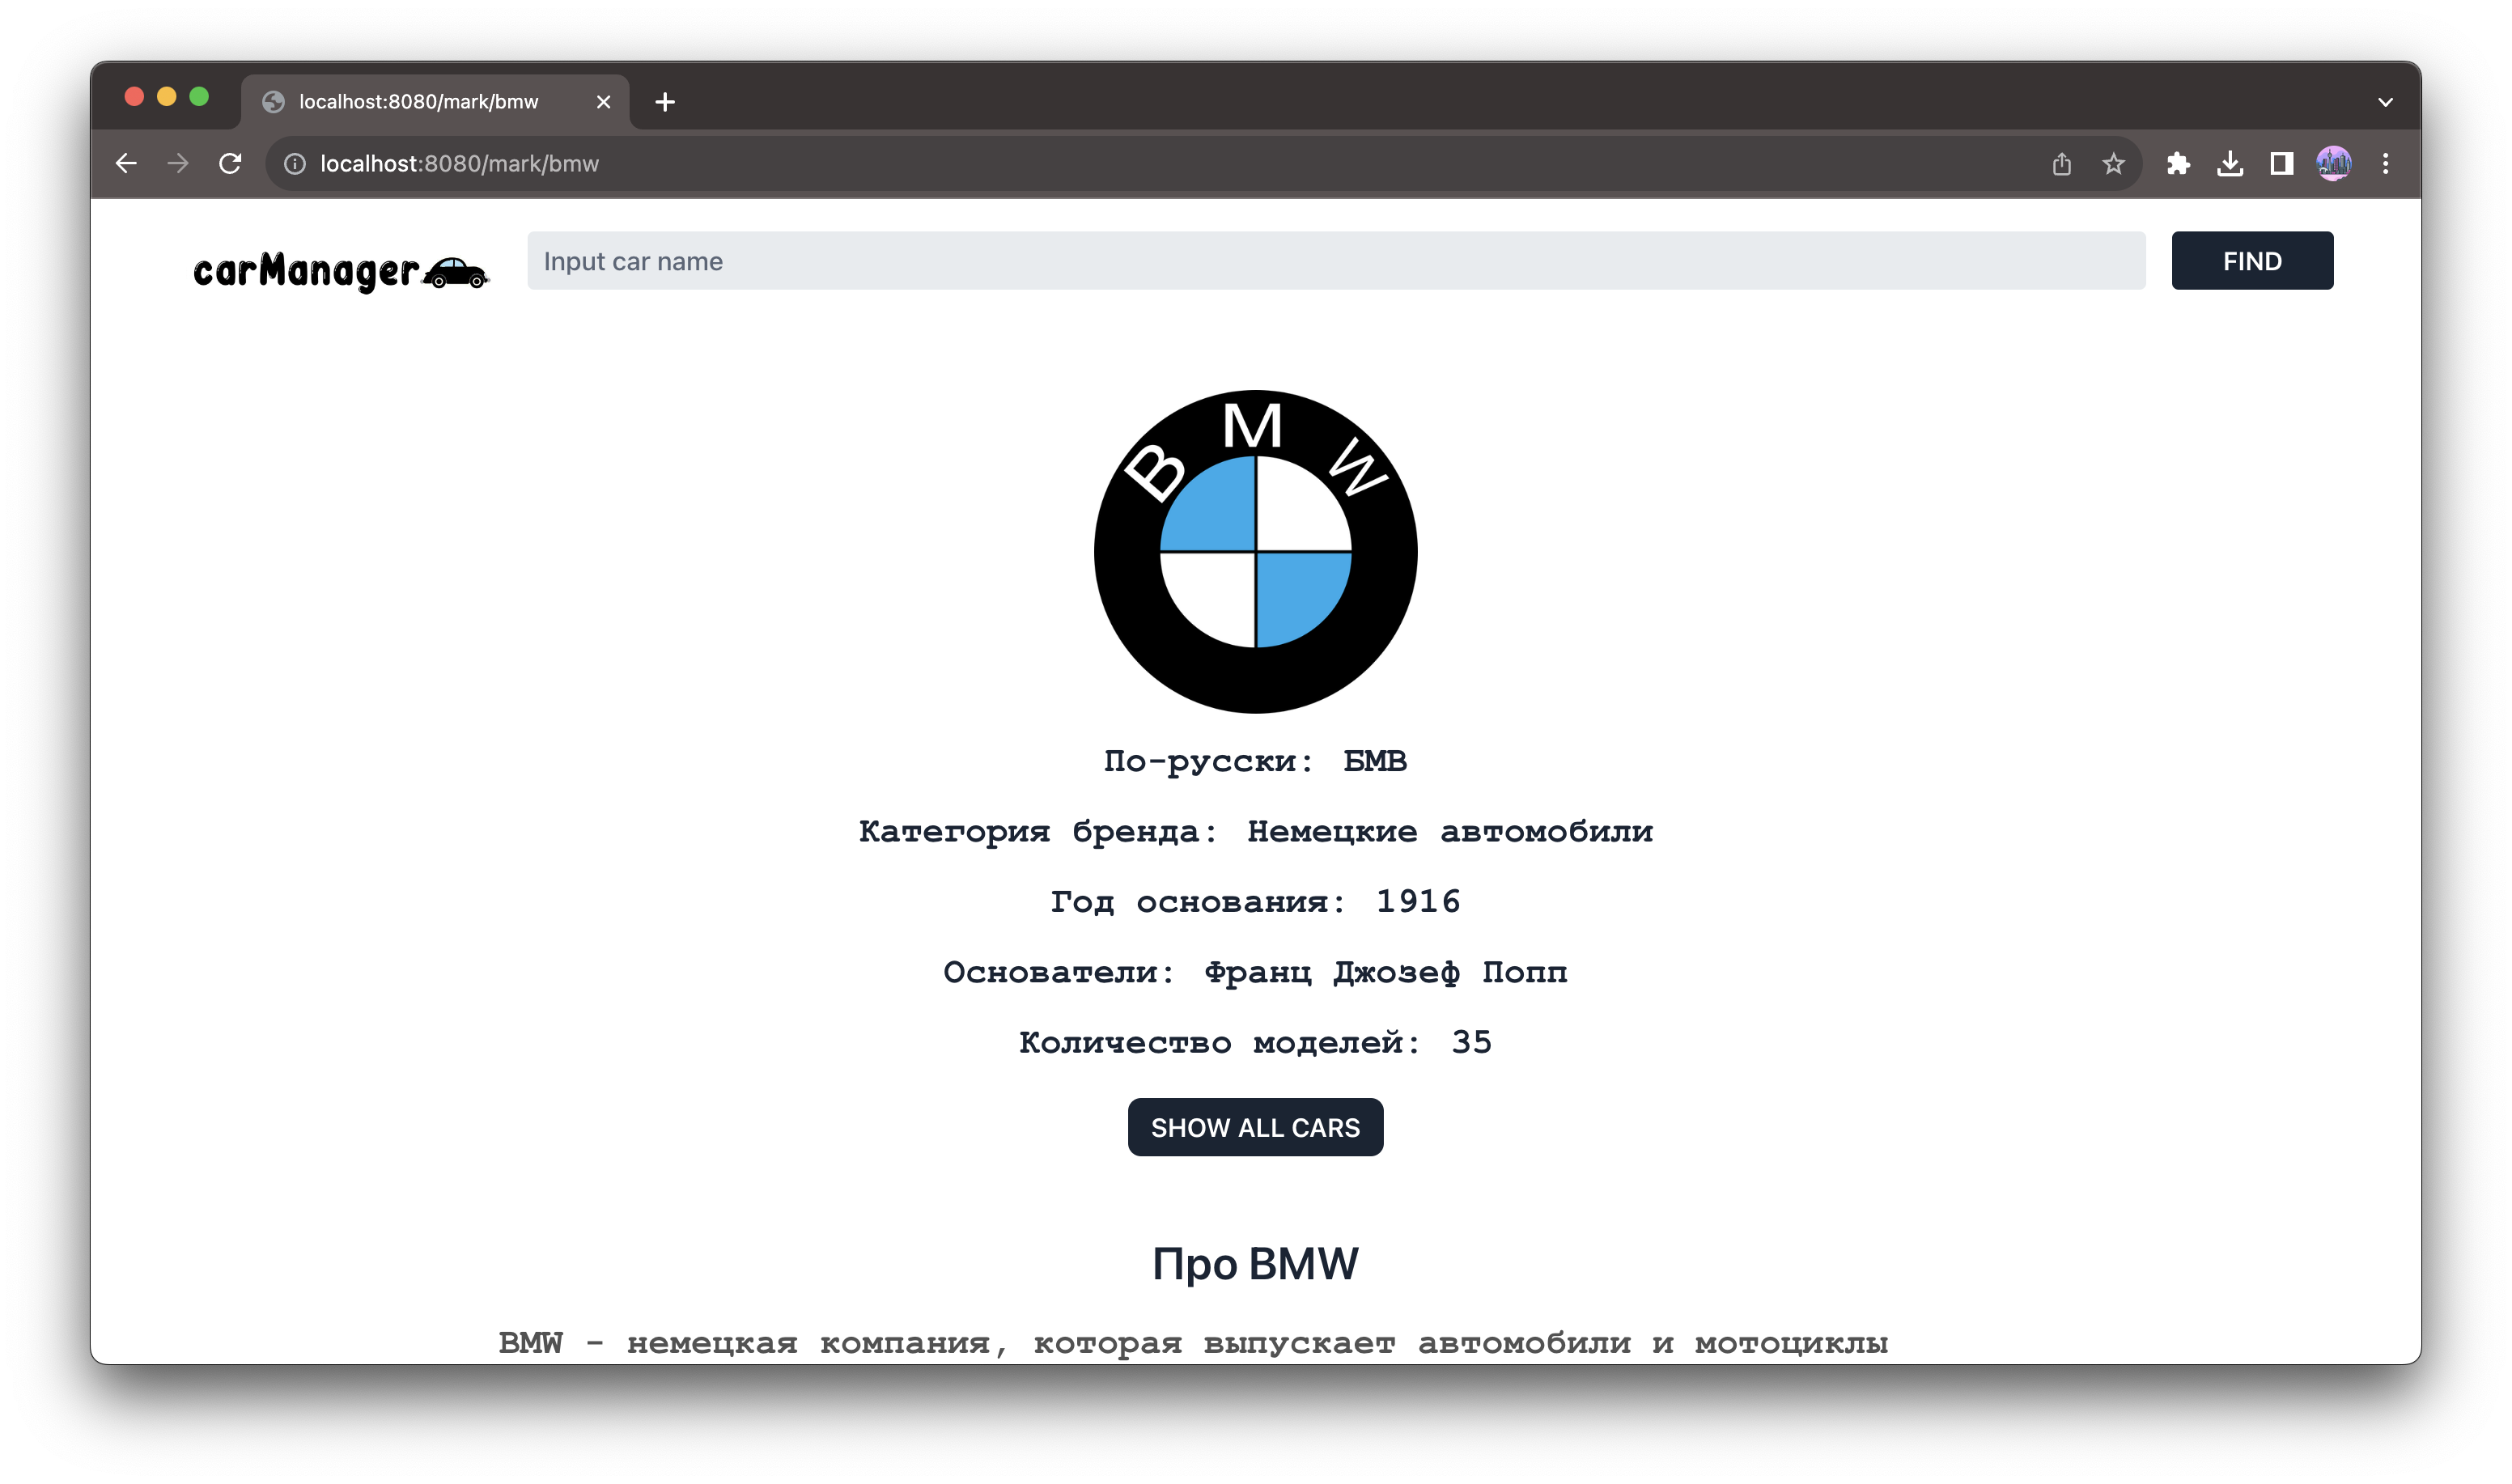Viewport: 2512px width, 1484px height.
Task: Select the localhost:8080/mark/bmw tab
Action: pyautogui.click(x=420, y=101)
